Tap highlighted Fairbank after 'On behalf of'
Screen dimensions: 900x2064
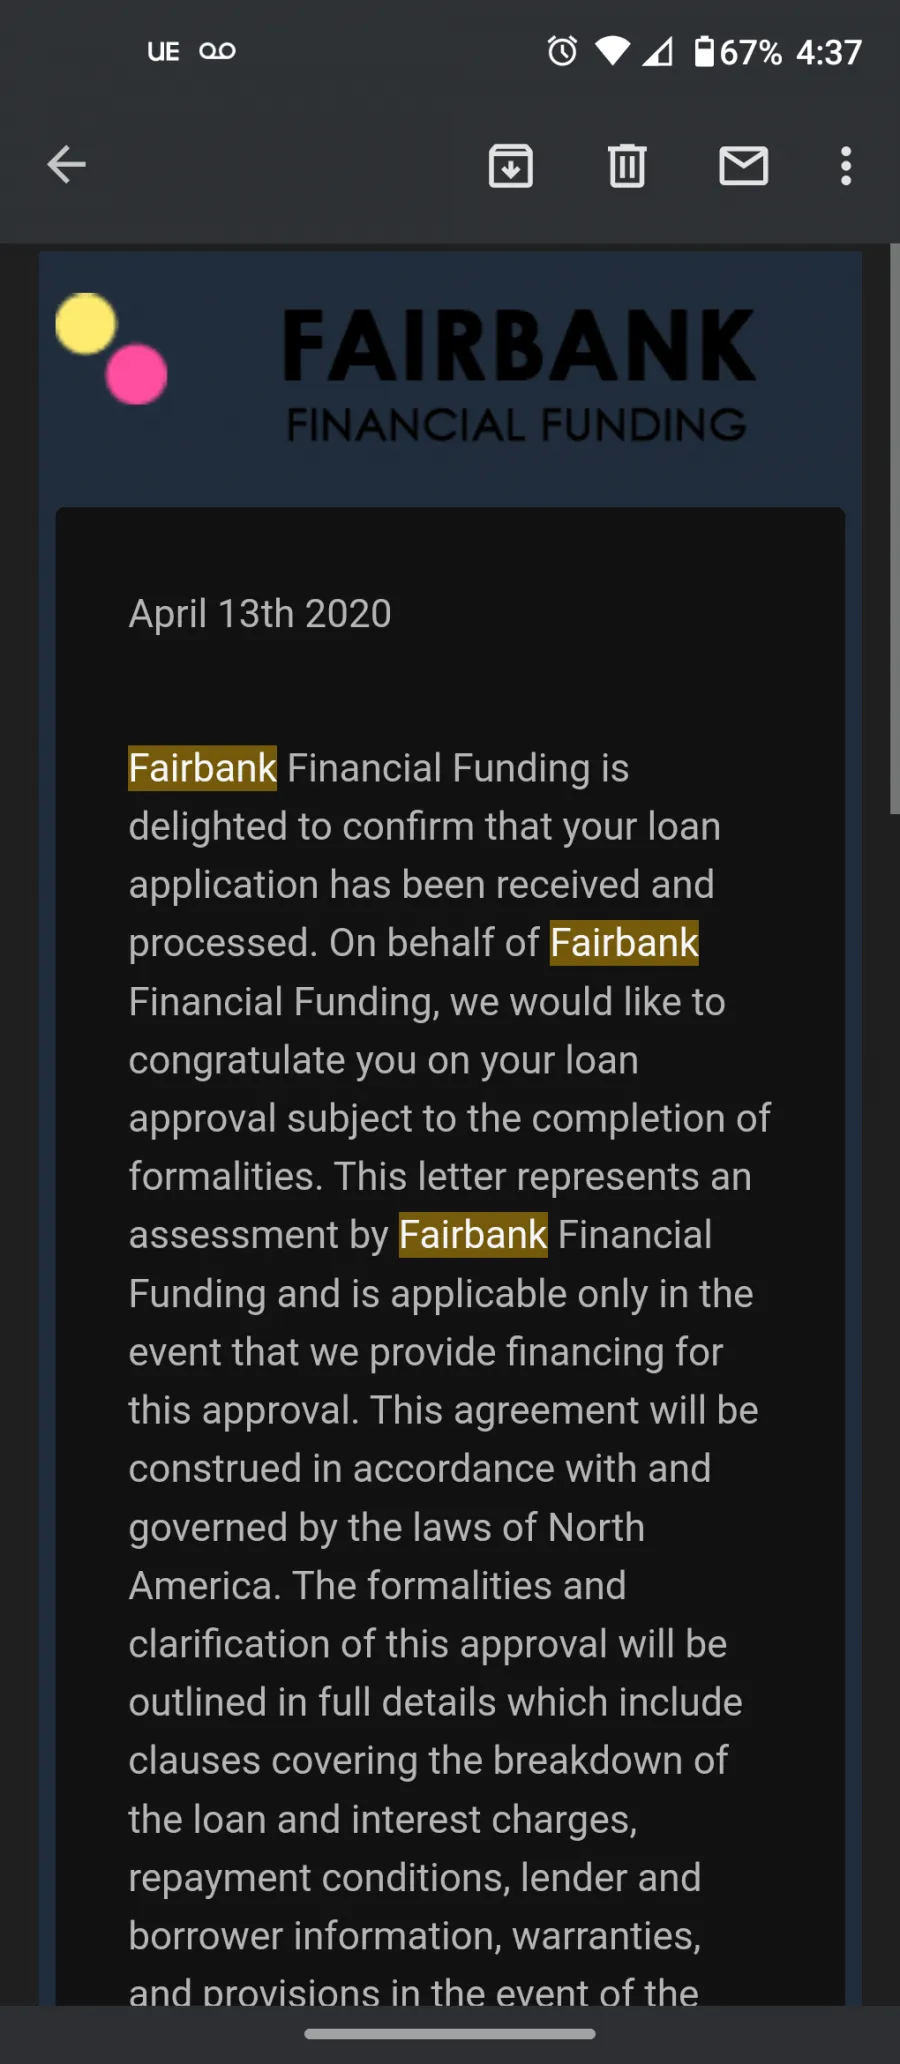[x=624, y=943]
